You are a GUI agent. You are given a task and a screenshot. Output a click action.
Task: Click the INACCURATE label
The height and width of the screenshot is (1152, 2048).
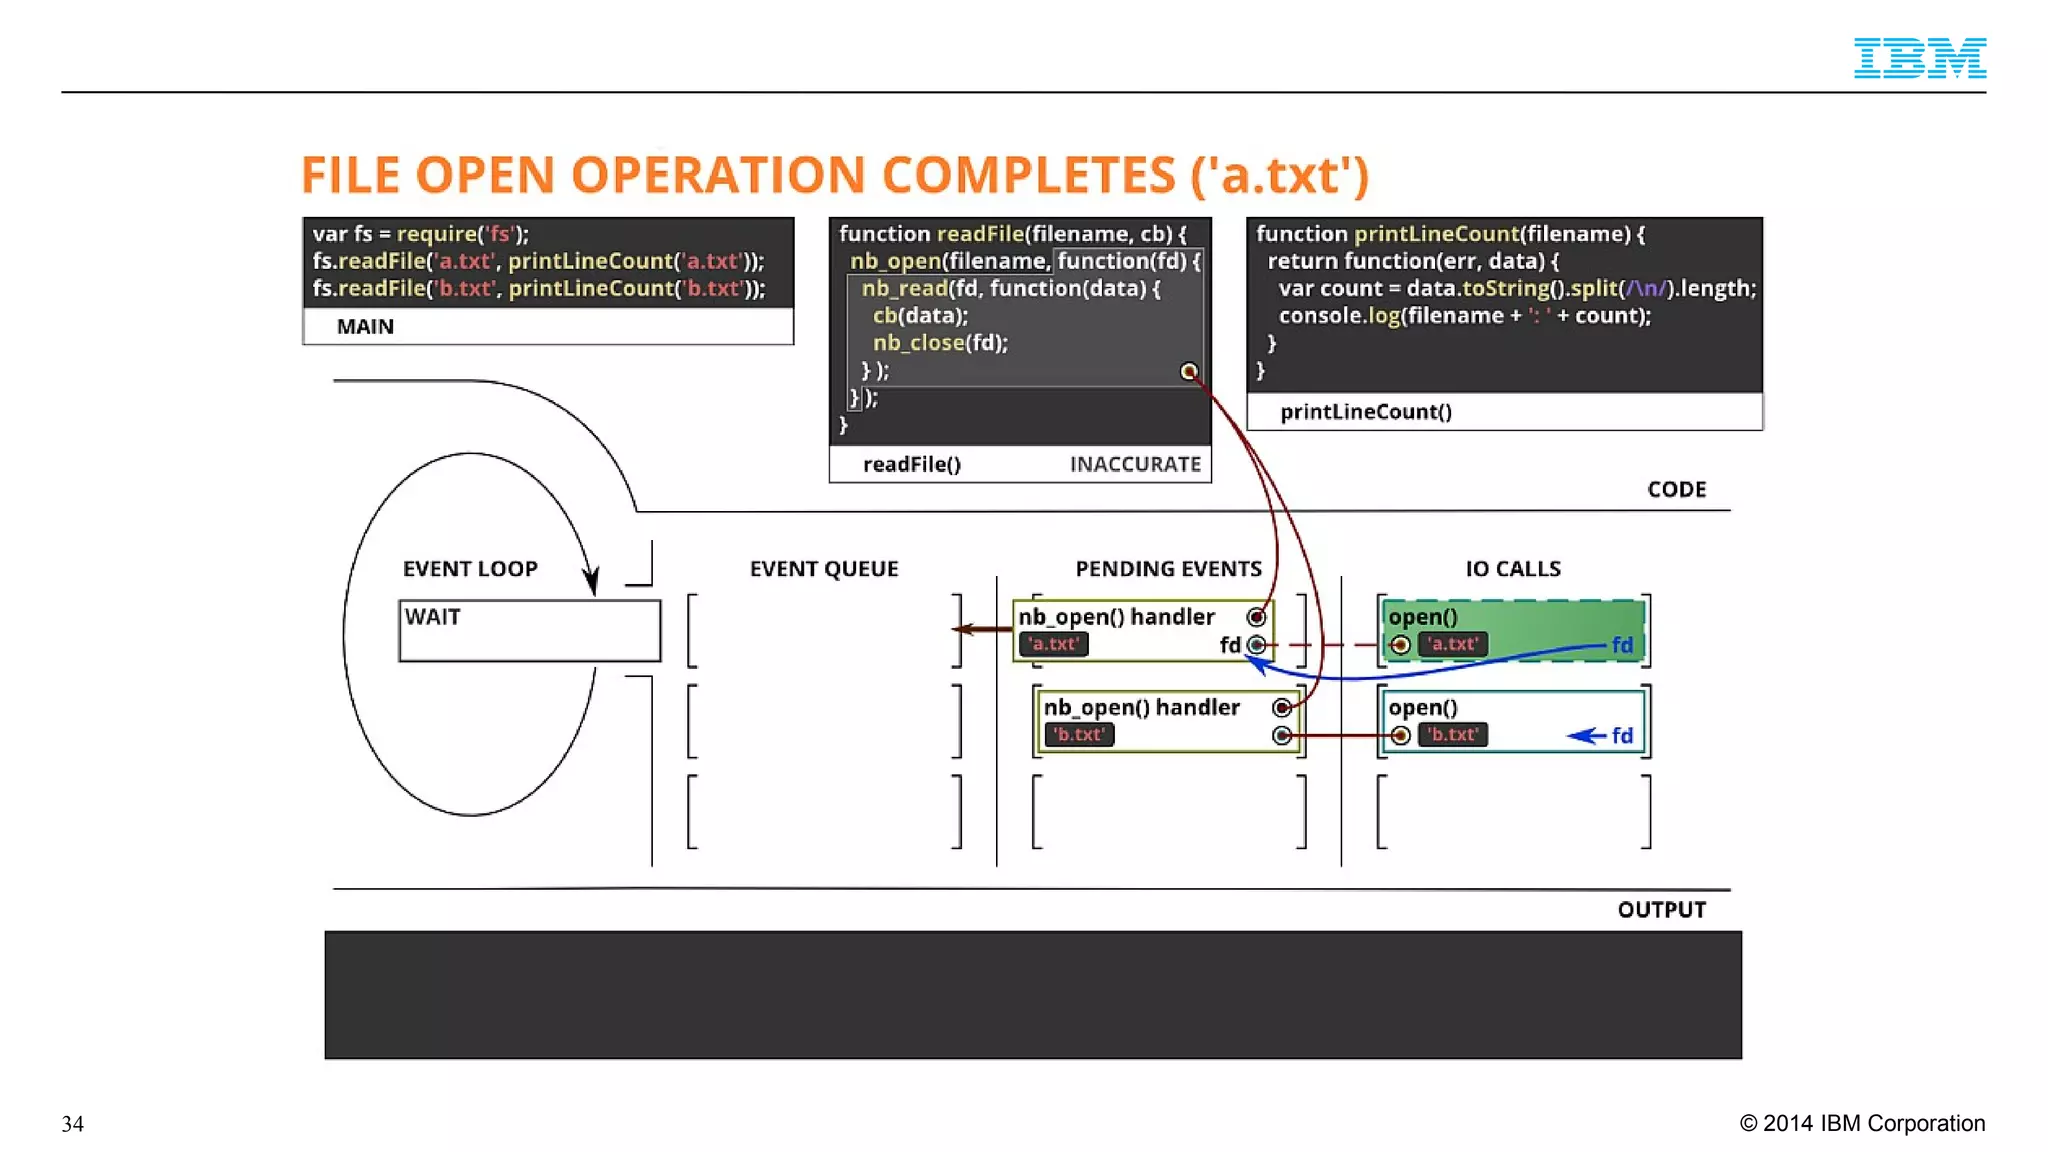pos(1135,464)
